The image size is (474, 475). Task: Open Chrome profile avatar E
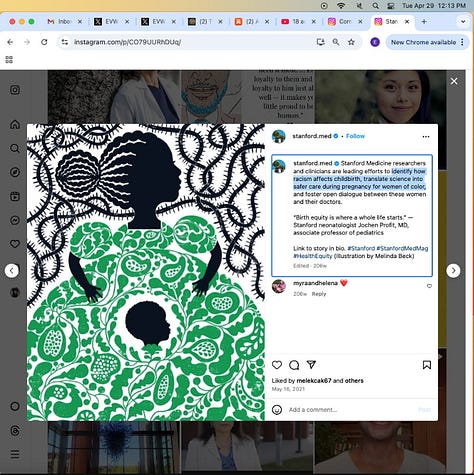coord(375,42)
